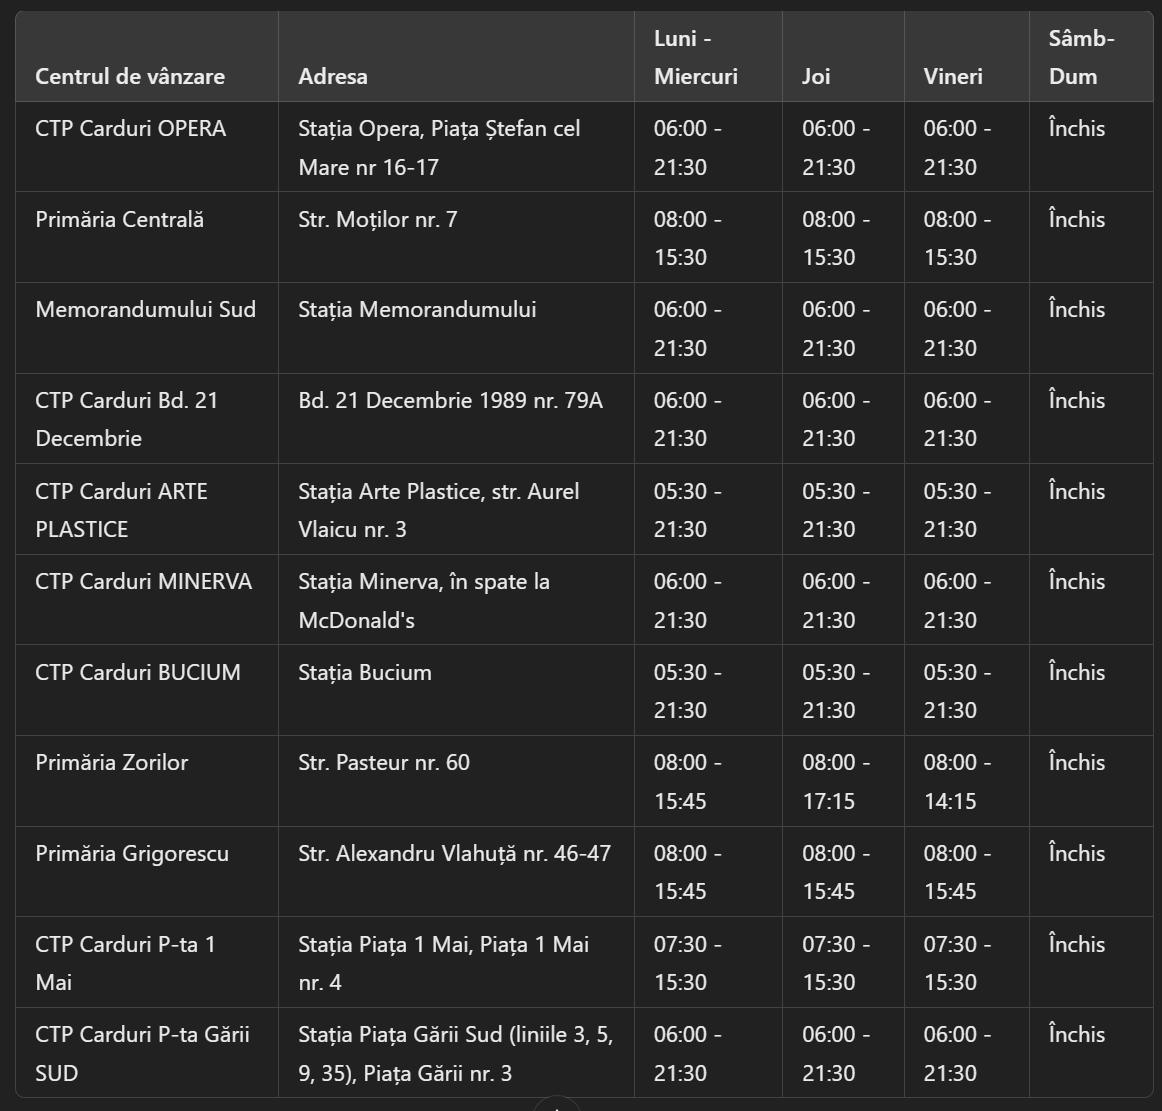Click Primăria Zorilor's Thursday hours ending 17:15
The width and height of the screenshot is (1162, 1111).
click(x=835, y=782)
